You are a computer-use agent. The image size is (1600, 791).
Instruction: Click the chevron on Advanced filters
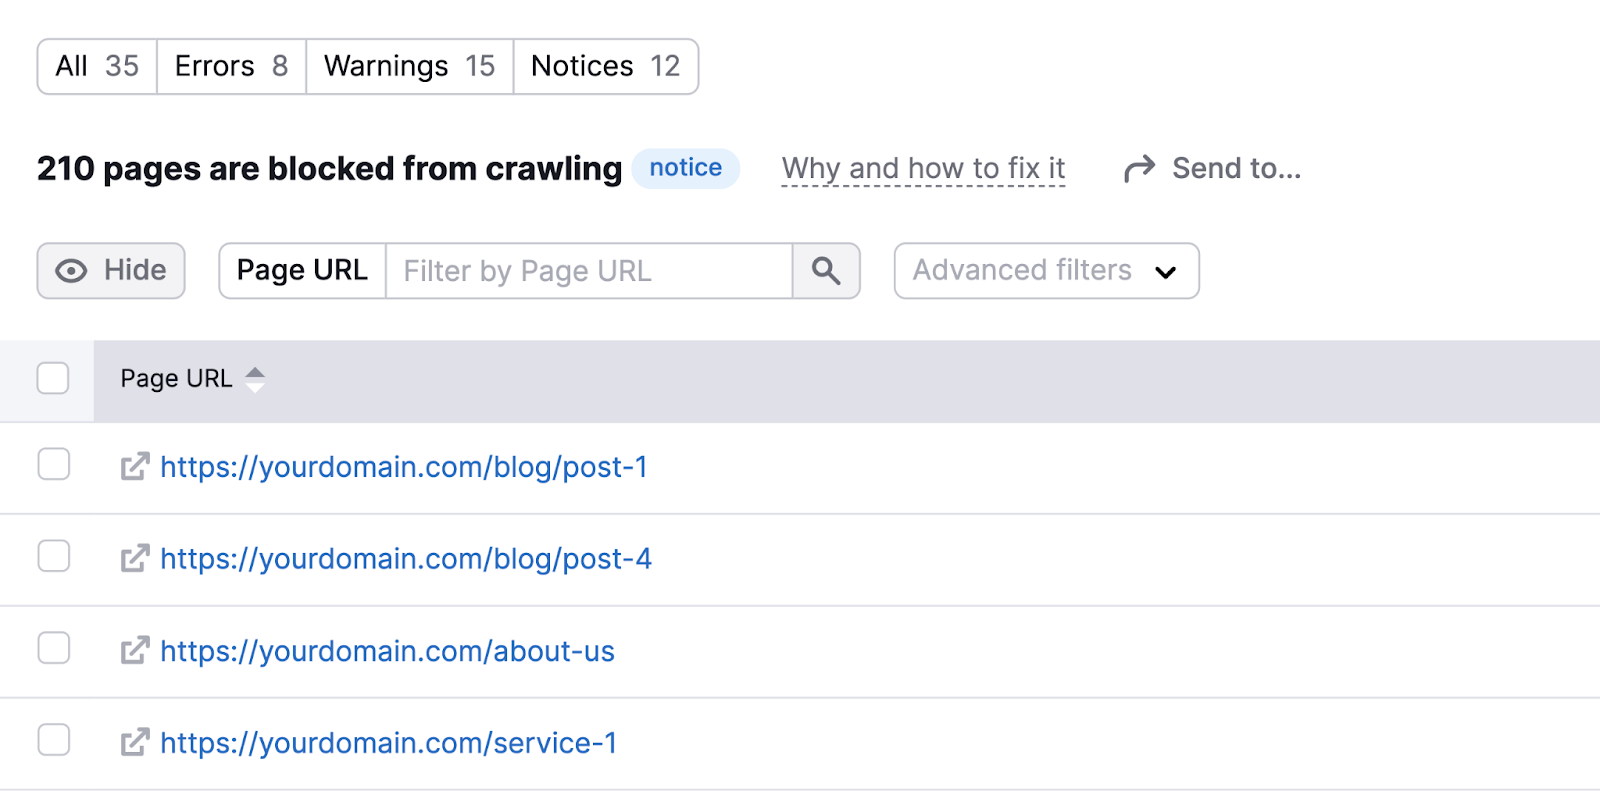click(x=1166, y=271)
